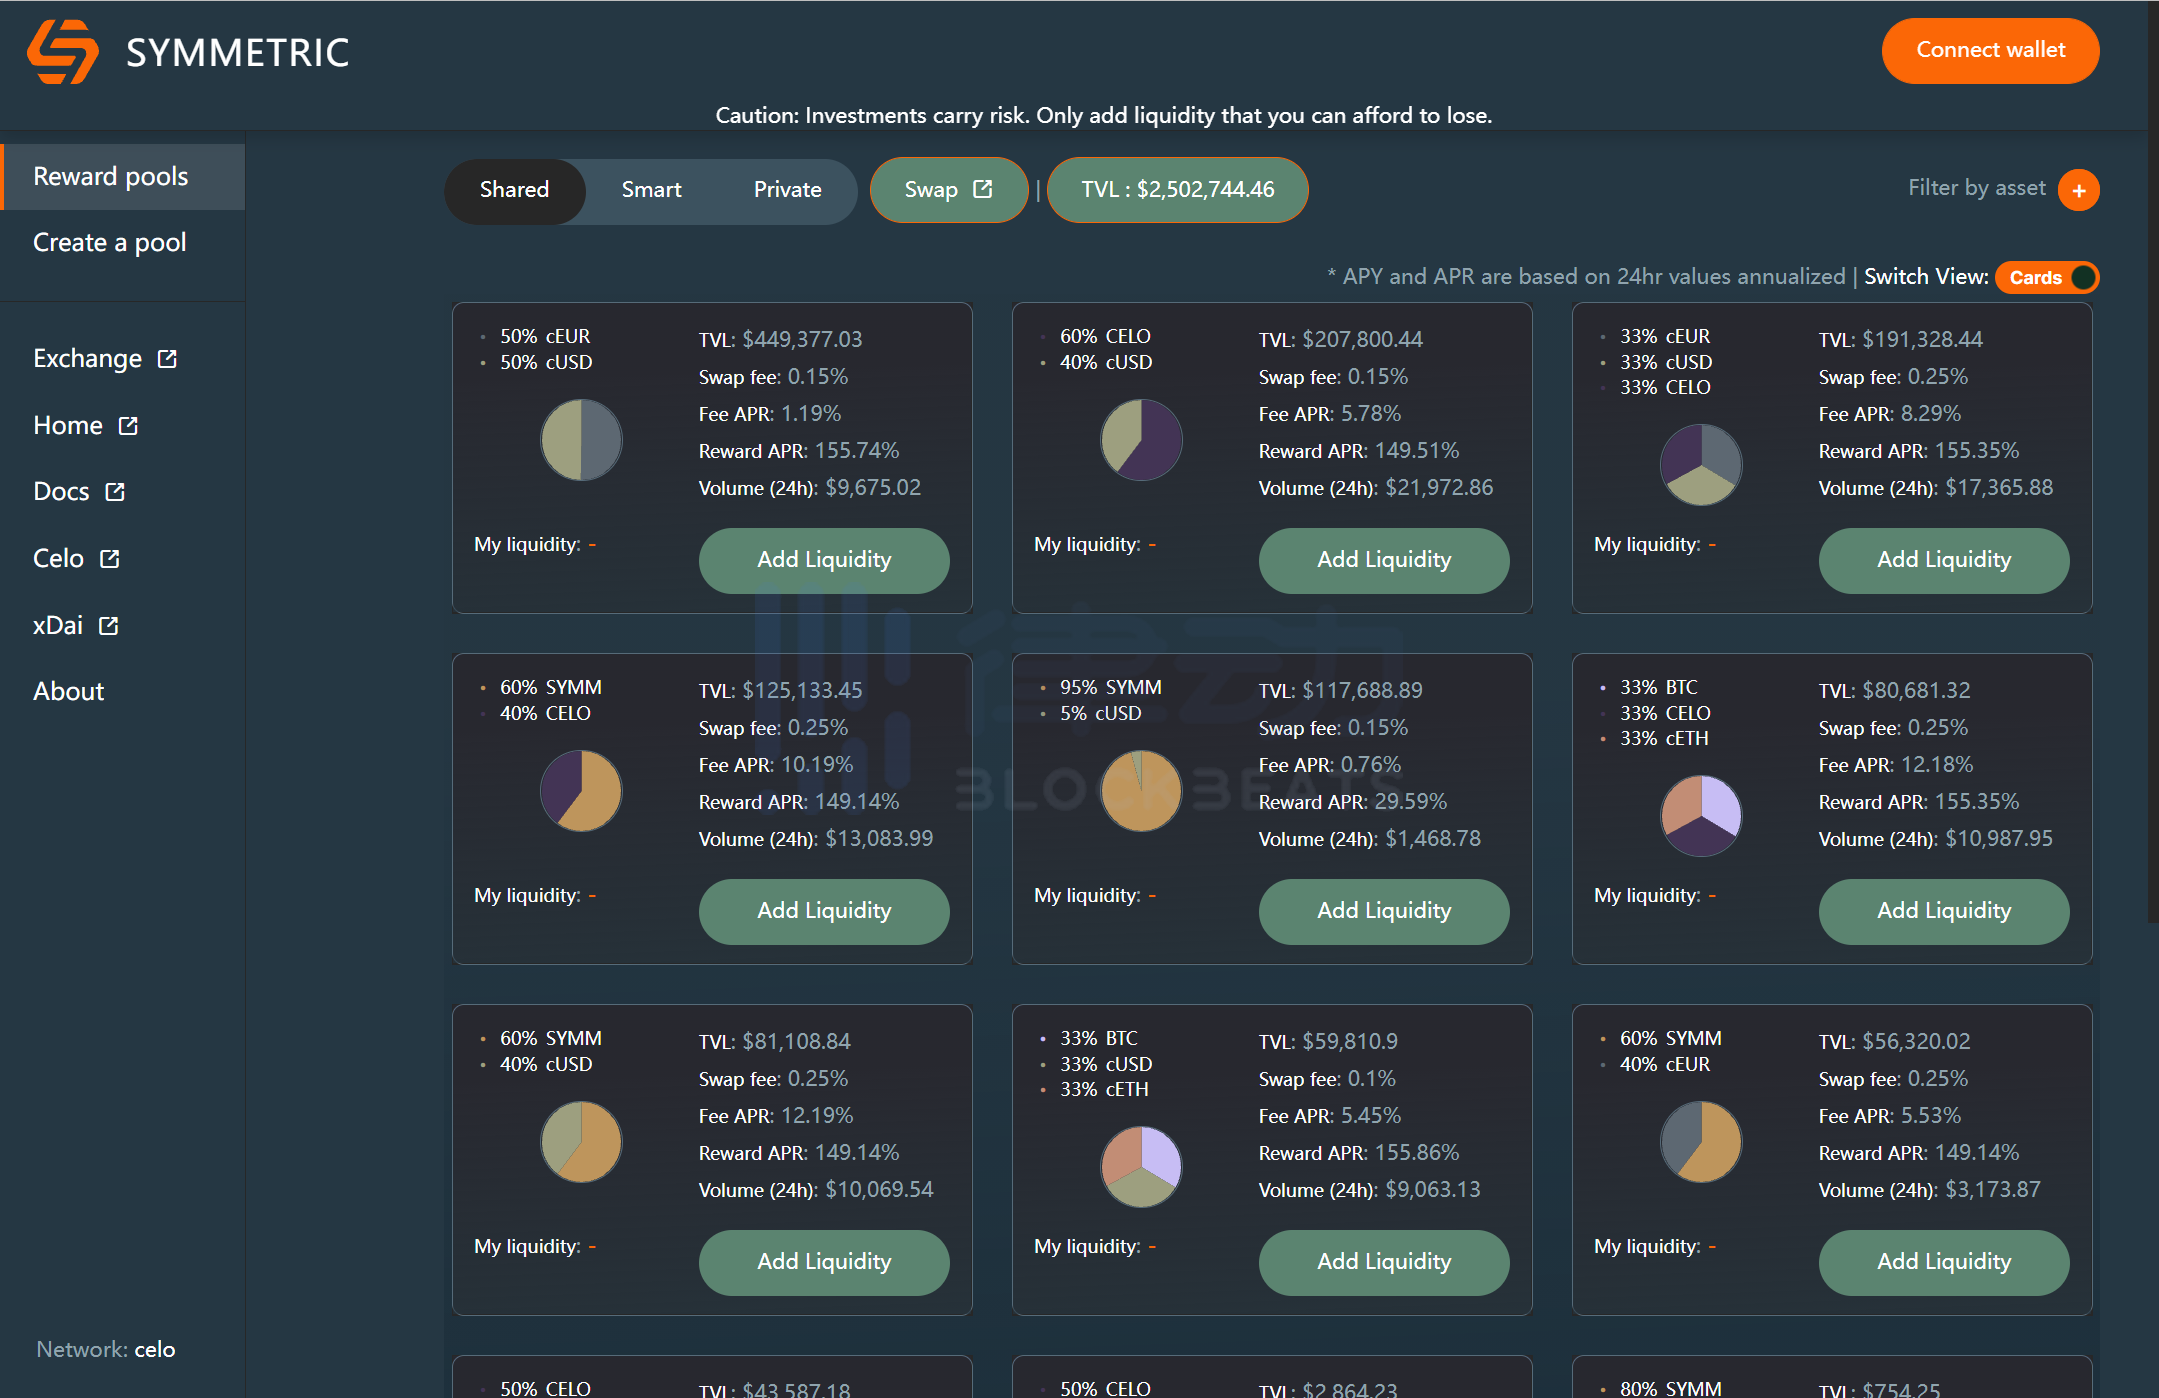
Task: Toggle the Cards switch view control
Action: 2046,277
